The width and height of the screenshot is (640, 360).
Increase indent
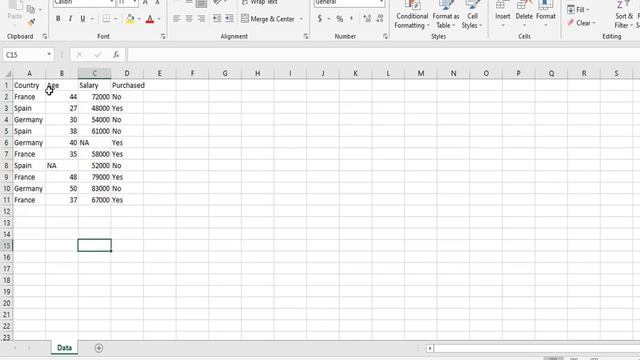tap(229, 19)
